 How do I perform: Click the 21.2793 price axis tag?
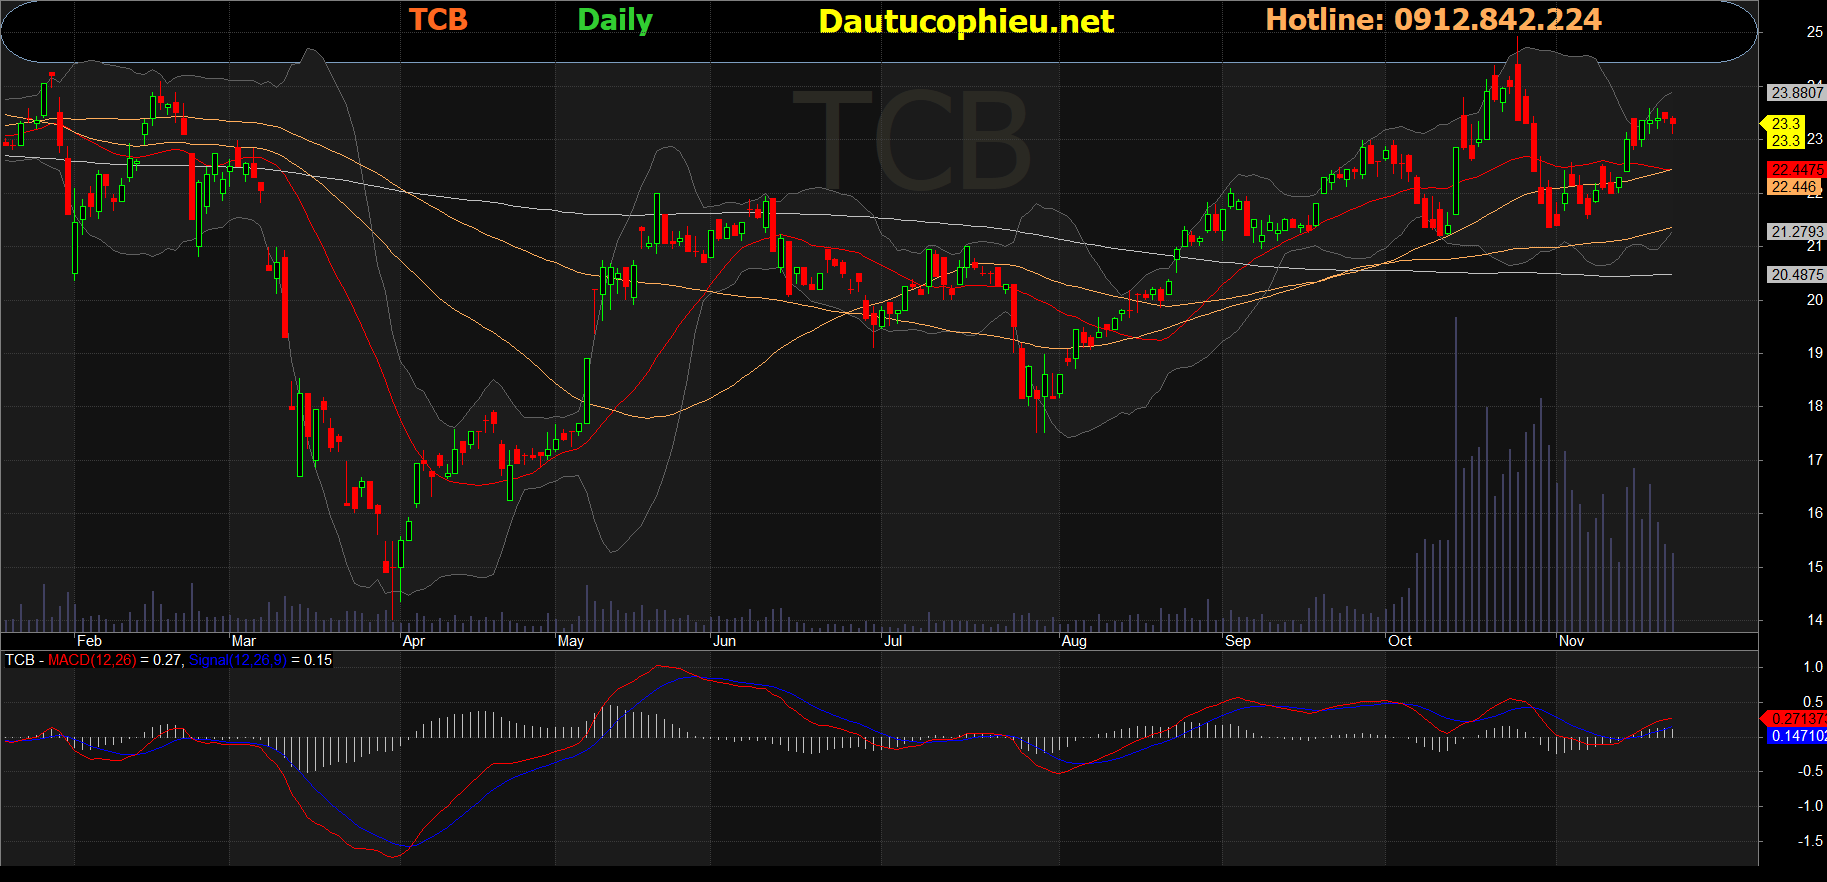point(1796,232)
